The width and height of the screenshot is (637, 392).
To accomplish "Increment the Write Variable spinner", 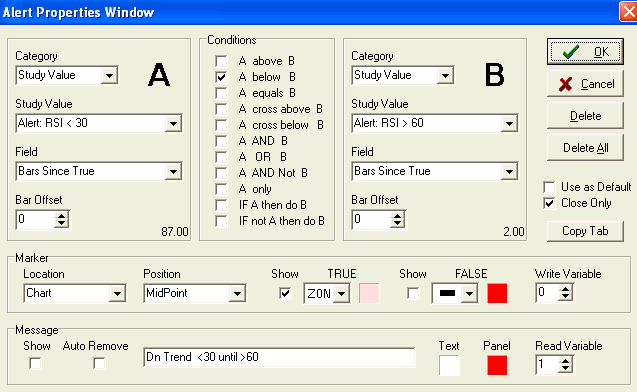I will tap(566, 288).
